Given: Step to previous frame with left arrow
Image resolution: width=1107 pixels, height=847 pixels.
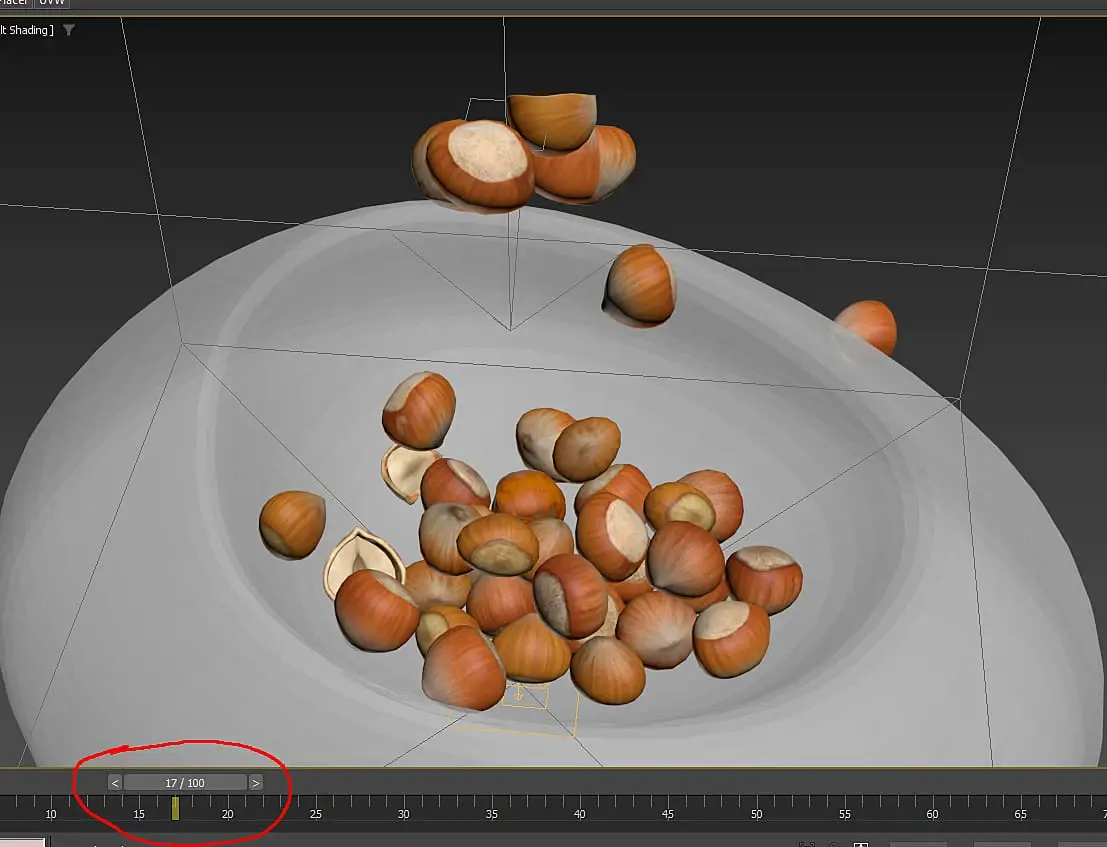Looking at the screenshot, I should click(115, 783).
